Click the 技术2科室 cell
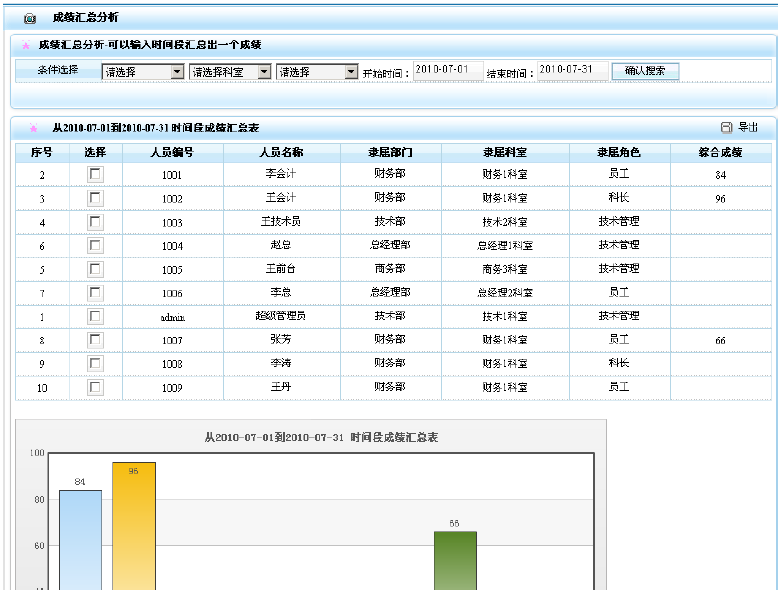The image size is (781, 594). 505,222
